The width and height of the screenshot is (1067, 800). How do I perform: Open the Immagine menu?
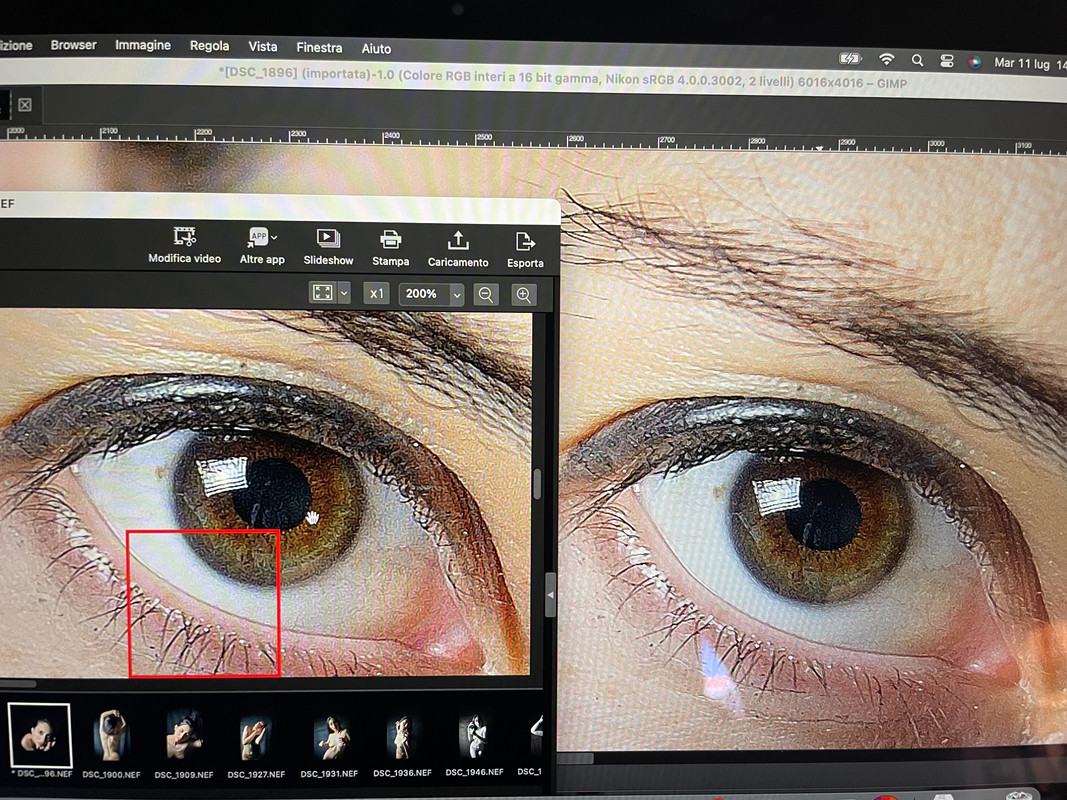[143, 46]
